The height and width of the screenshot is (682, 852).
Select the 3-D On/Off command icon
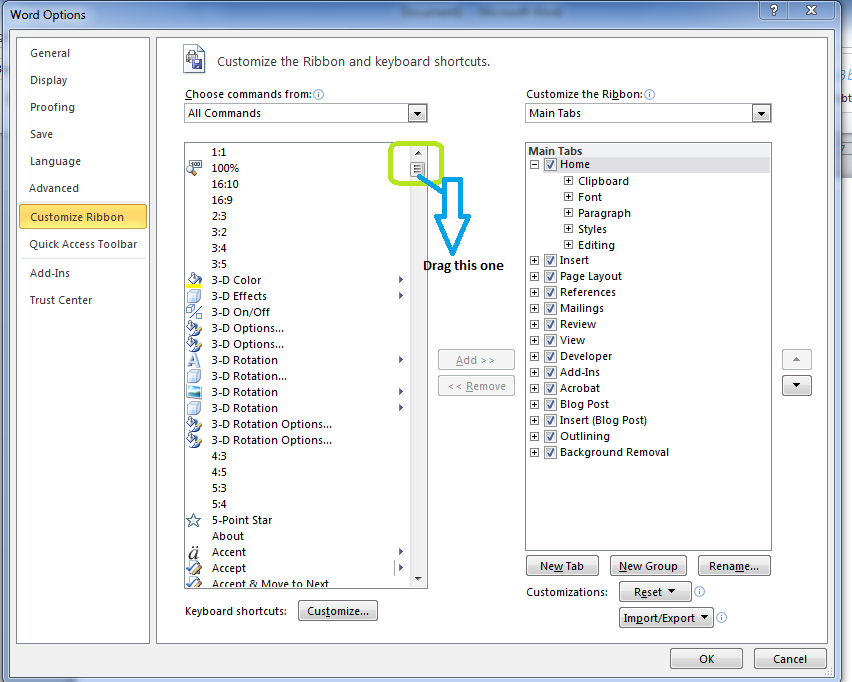click(193, 312)
